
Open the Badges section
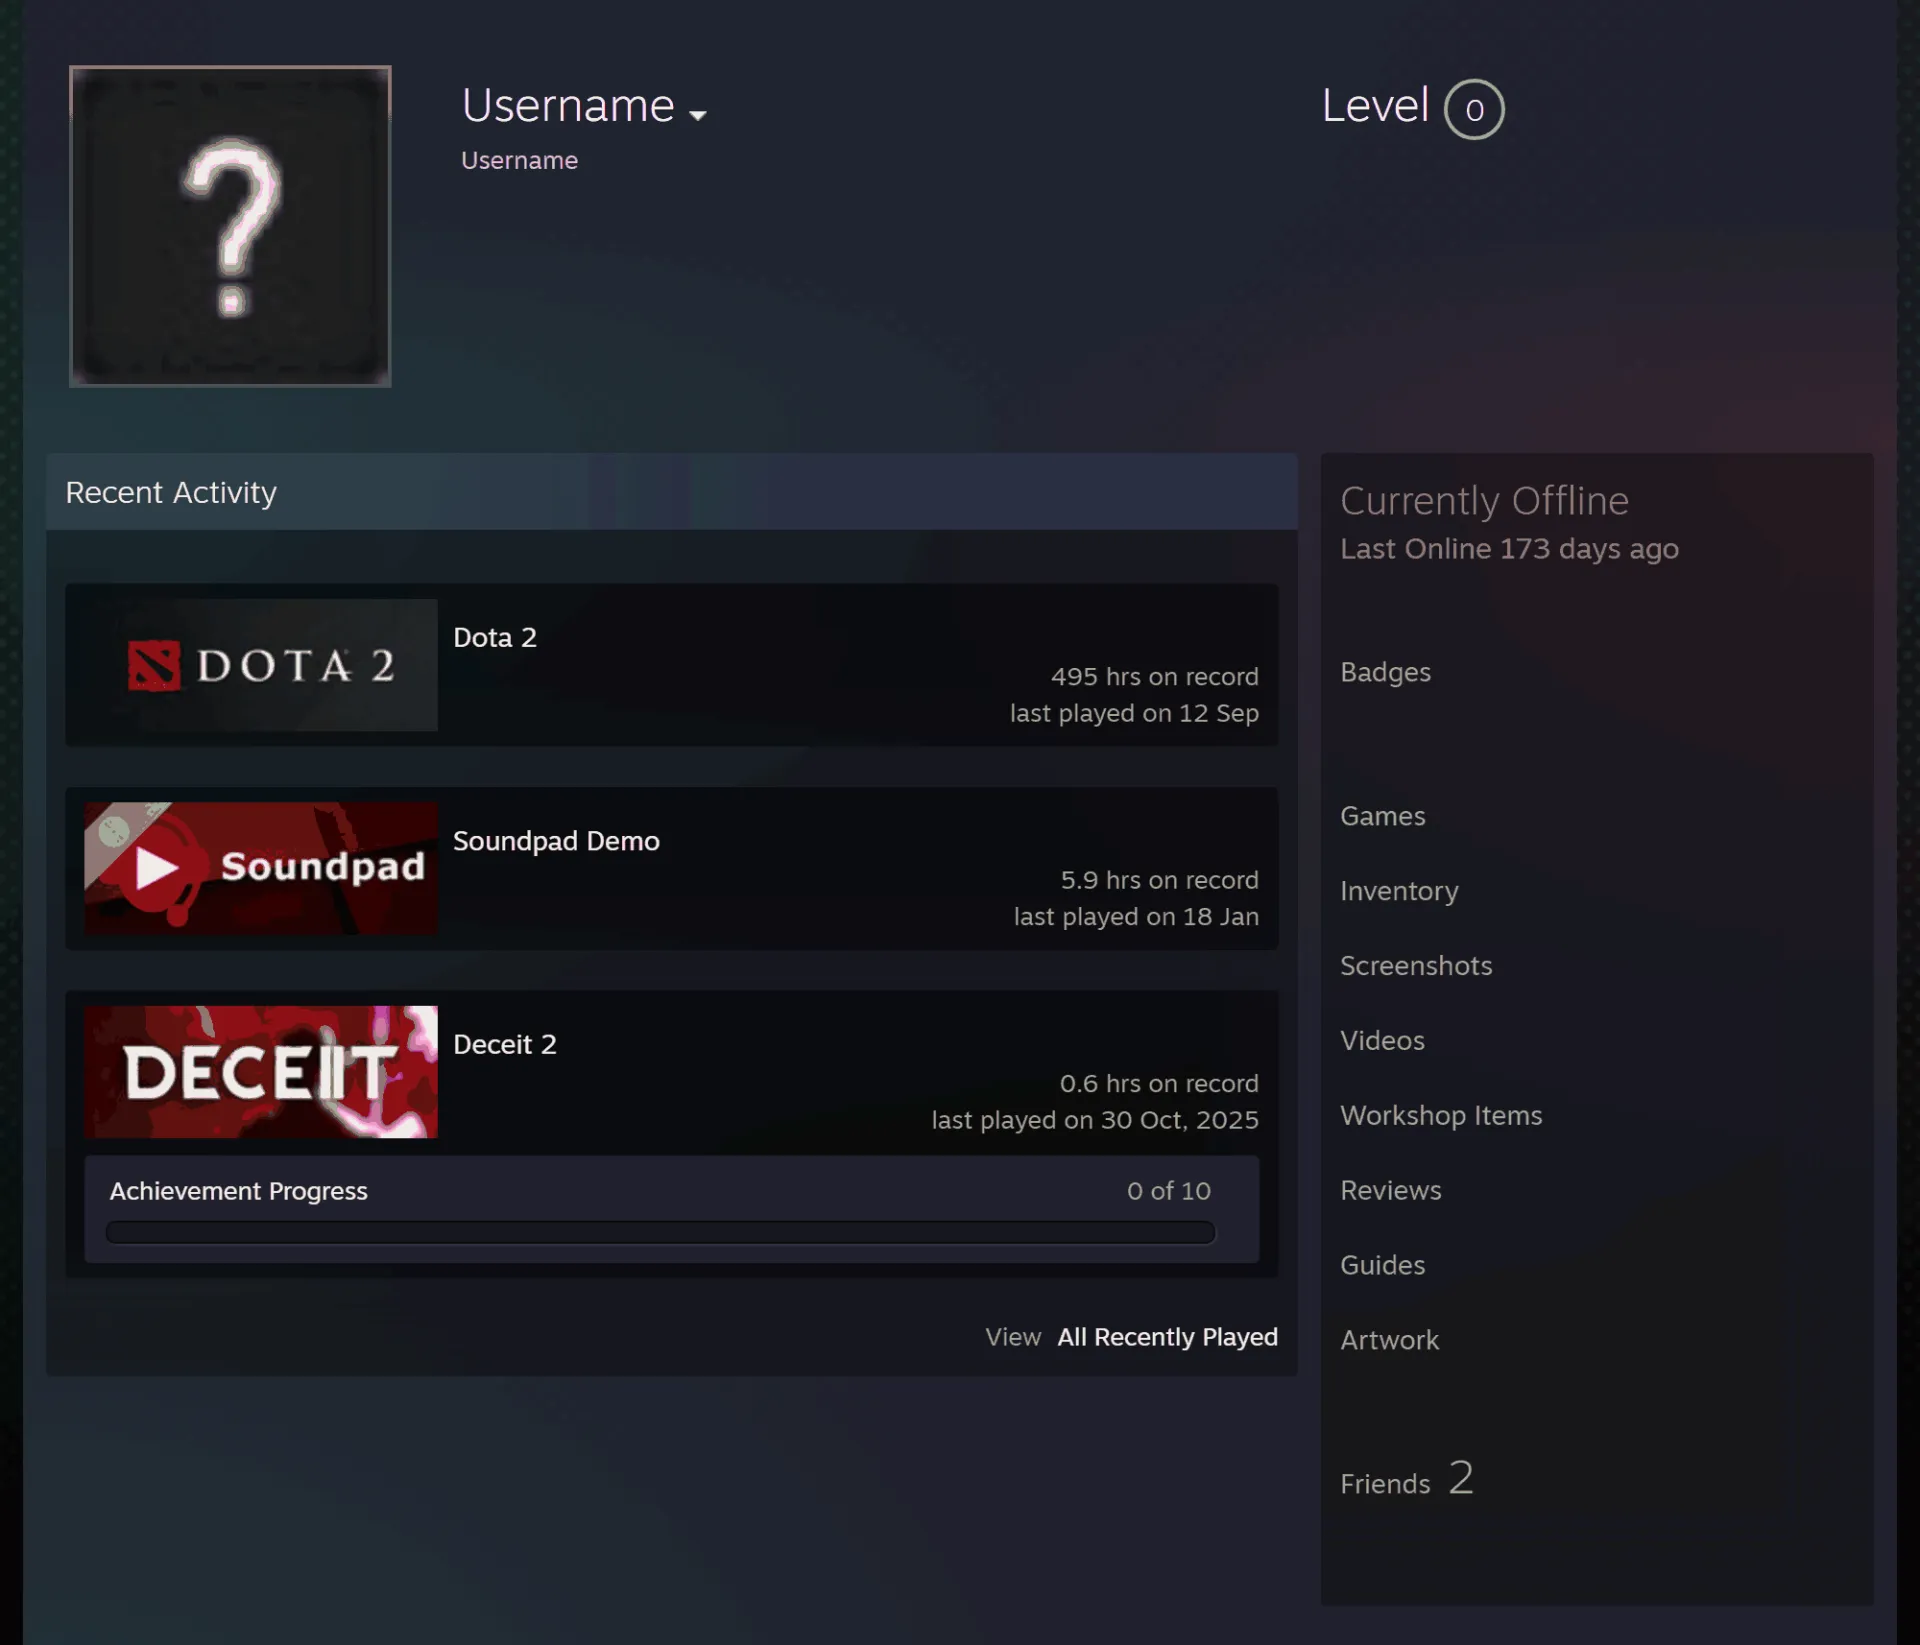tap(1385, 672)
